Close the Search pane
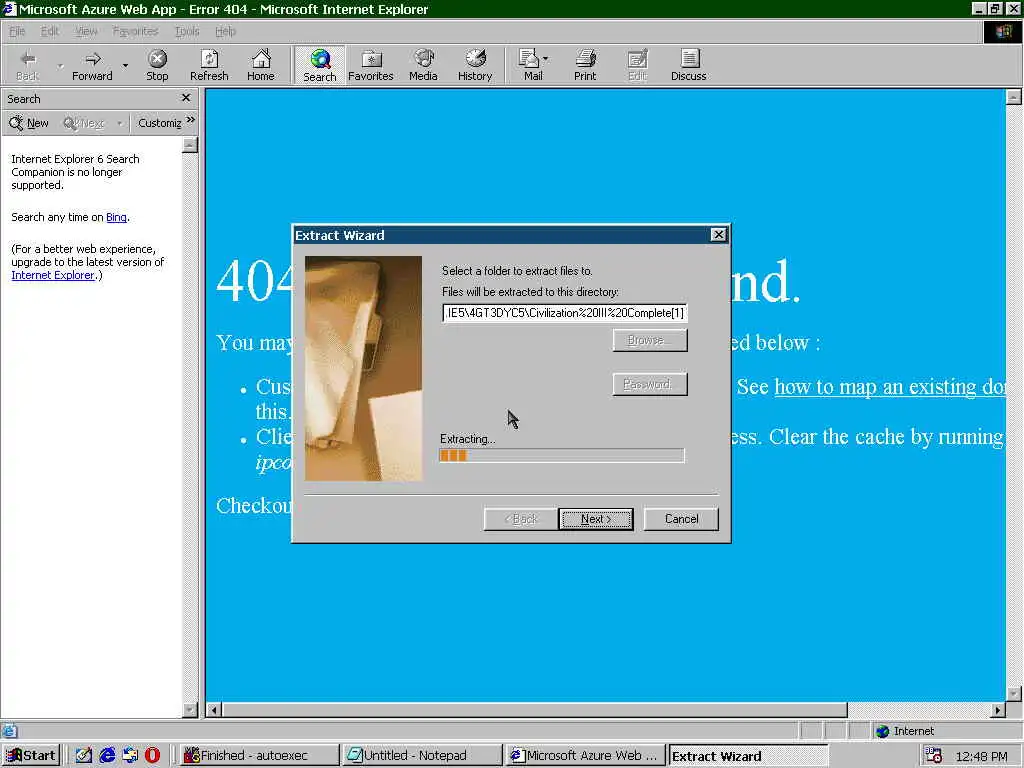This screenshot has height=768, width=1024. [185, 98]
